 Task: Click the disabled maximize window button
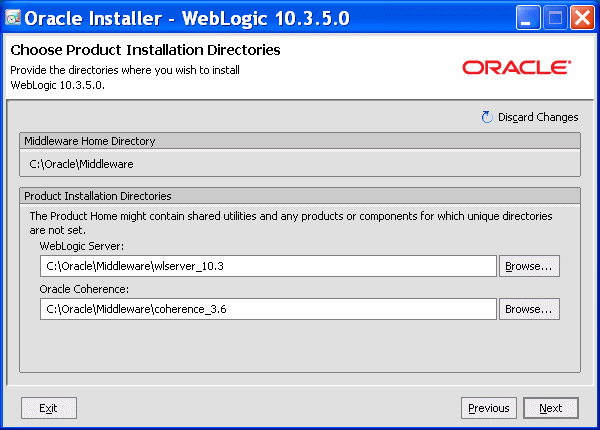coord(555,17)
